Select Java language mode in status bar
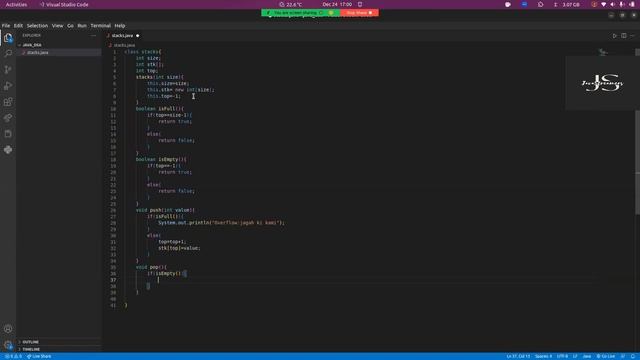The width and height of the screenshot is (640, 360). point(587,356)
